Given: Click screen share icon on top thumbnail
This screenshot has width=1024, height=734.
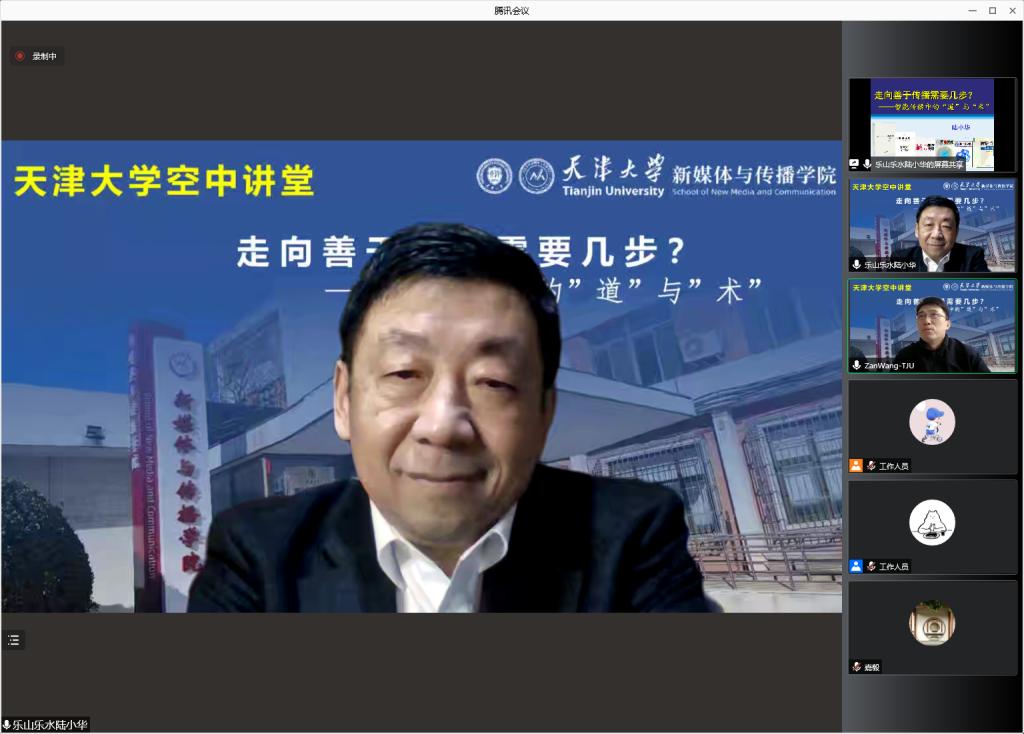Looking at the screenshot, I should 855,164.
